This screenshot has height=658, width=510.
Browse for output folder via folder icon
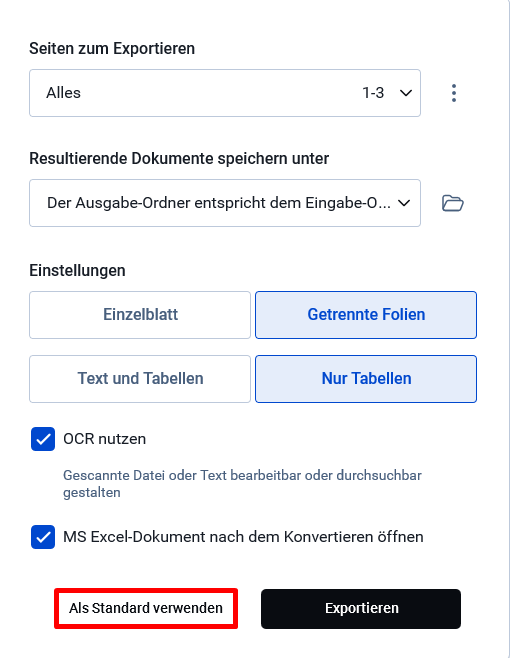click(x=452, y=203)
